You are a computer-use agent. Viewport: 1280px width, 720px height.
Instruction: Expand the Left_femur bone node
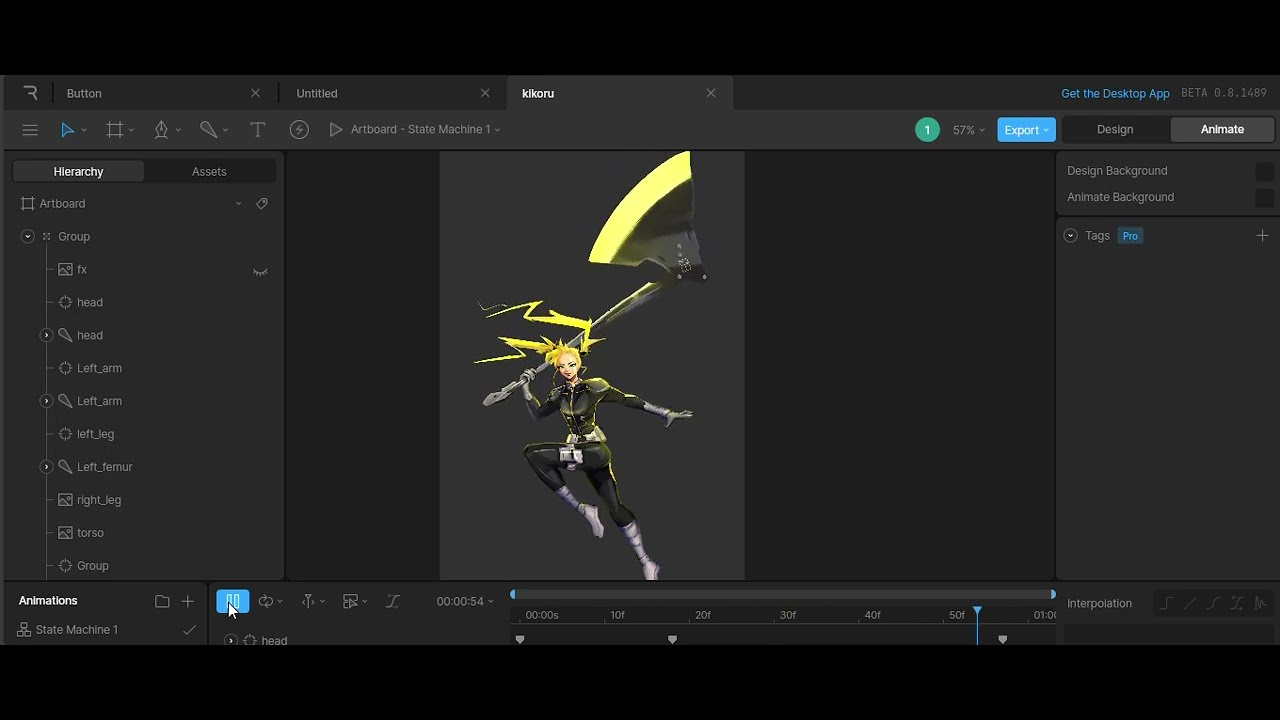[x=46, y=467]
